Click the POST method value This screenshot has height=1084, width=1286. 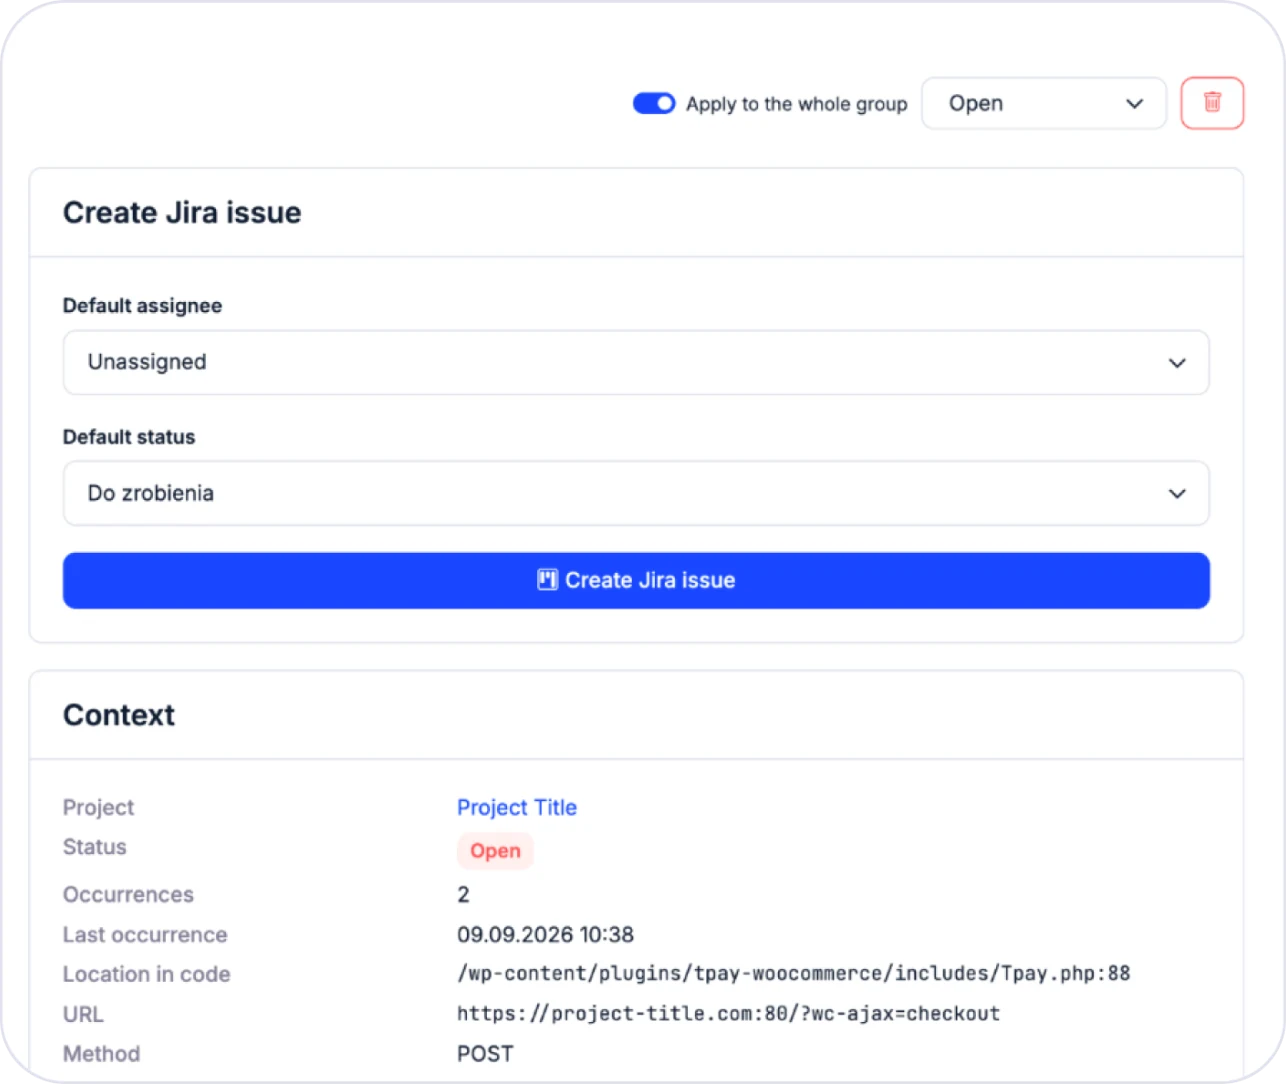click(485, 1053)
